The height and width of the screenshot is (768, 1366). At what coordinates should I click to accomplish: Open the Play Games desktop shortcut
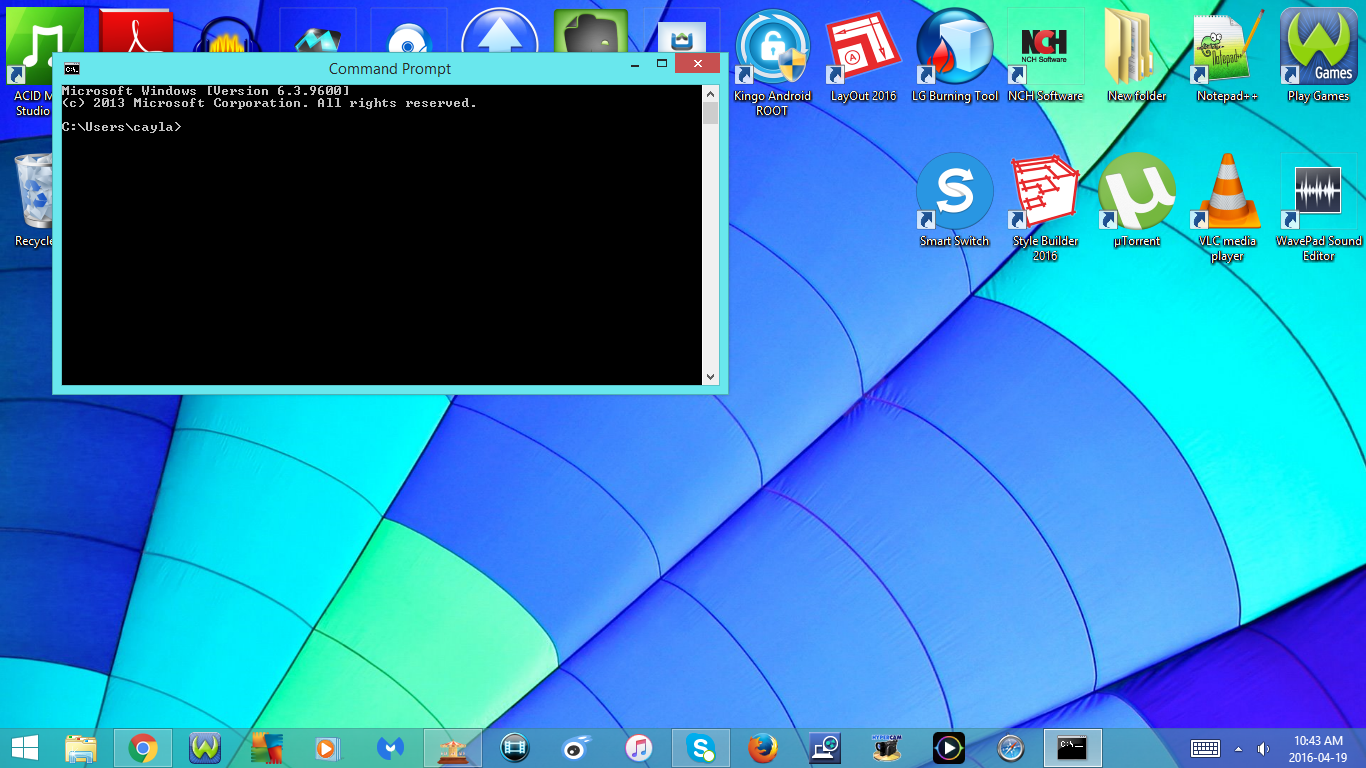tap(1318, 56)
